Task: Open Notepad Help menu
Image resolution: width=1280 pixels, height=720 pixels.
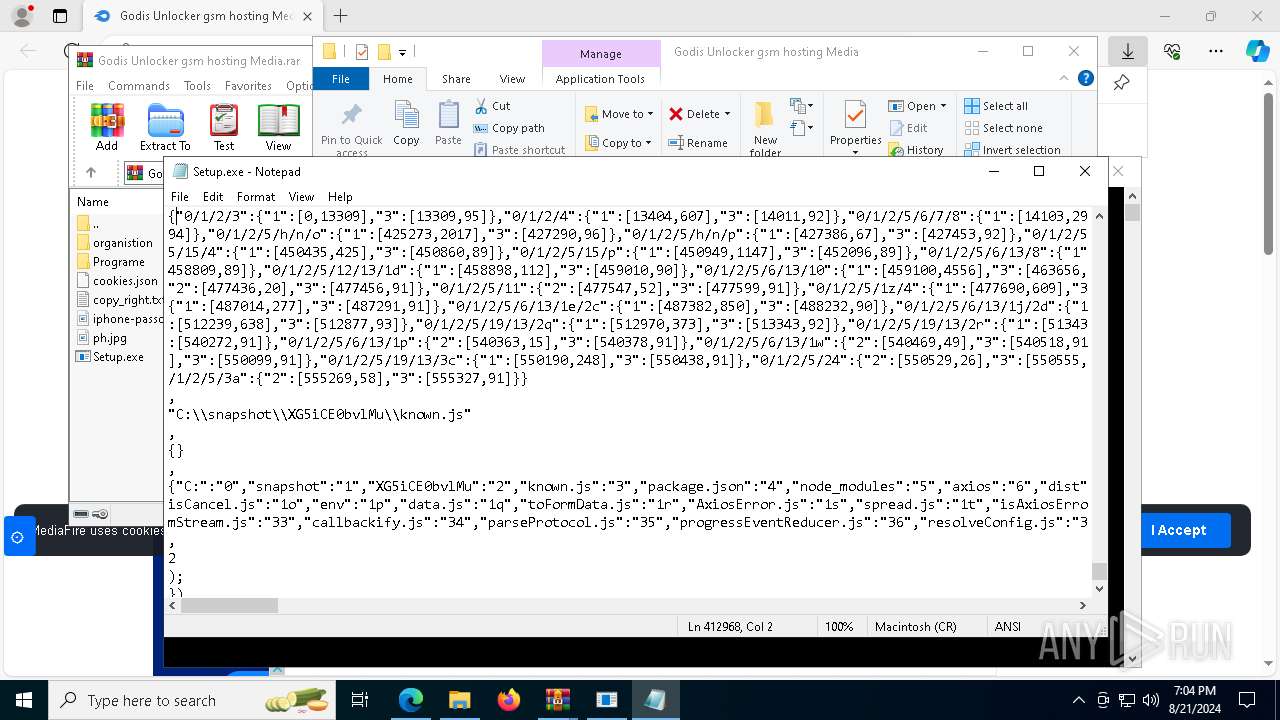Action: point(340,197)
